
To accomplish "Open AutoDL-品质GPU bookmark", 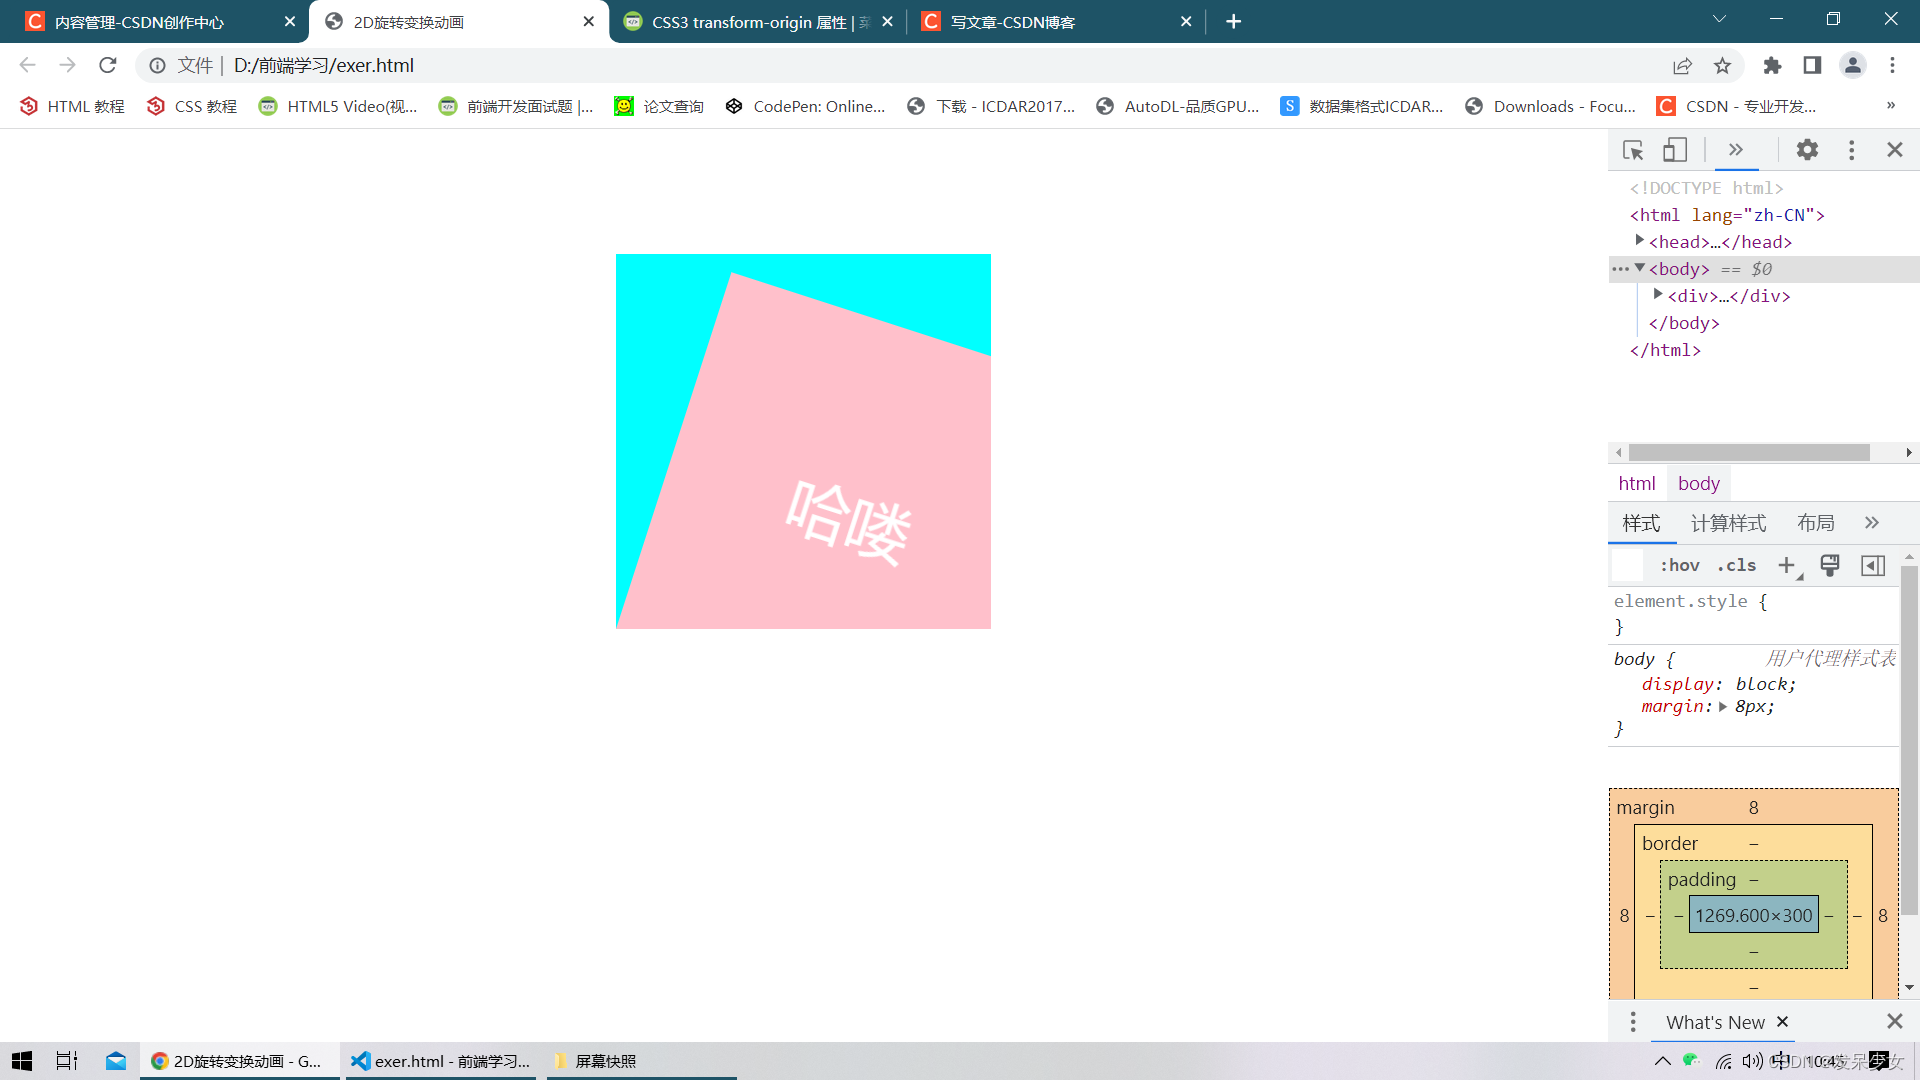I will pyautogui.click(x=1178, y=107).
